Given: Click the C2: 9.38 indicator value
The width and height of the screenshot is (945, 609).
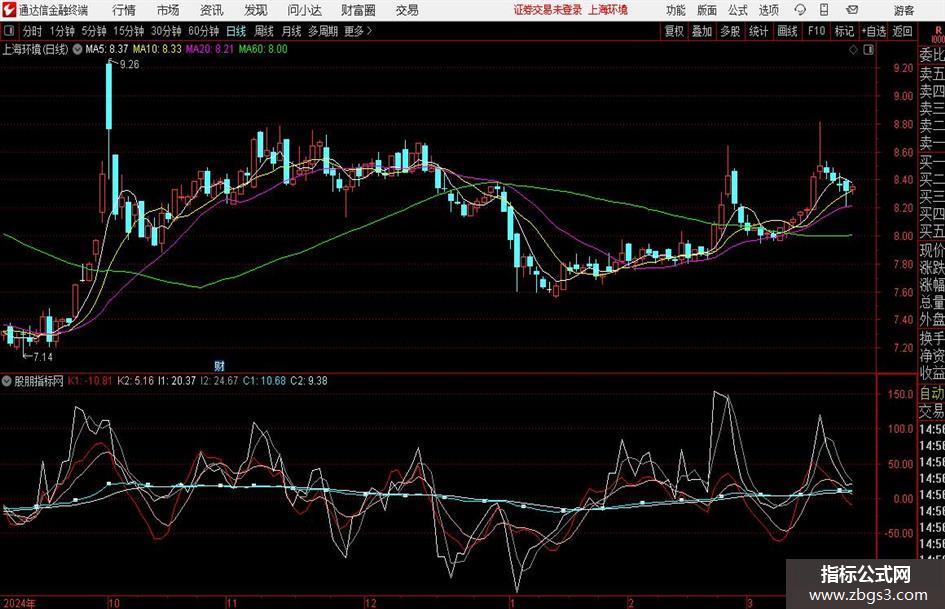Looking at the screenshot, I should (x=309, y=381).
